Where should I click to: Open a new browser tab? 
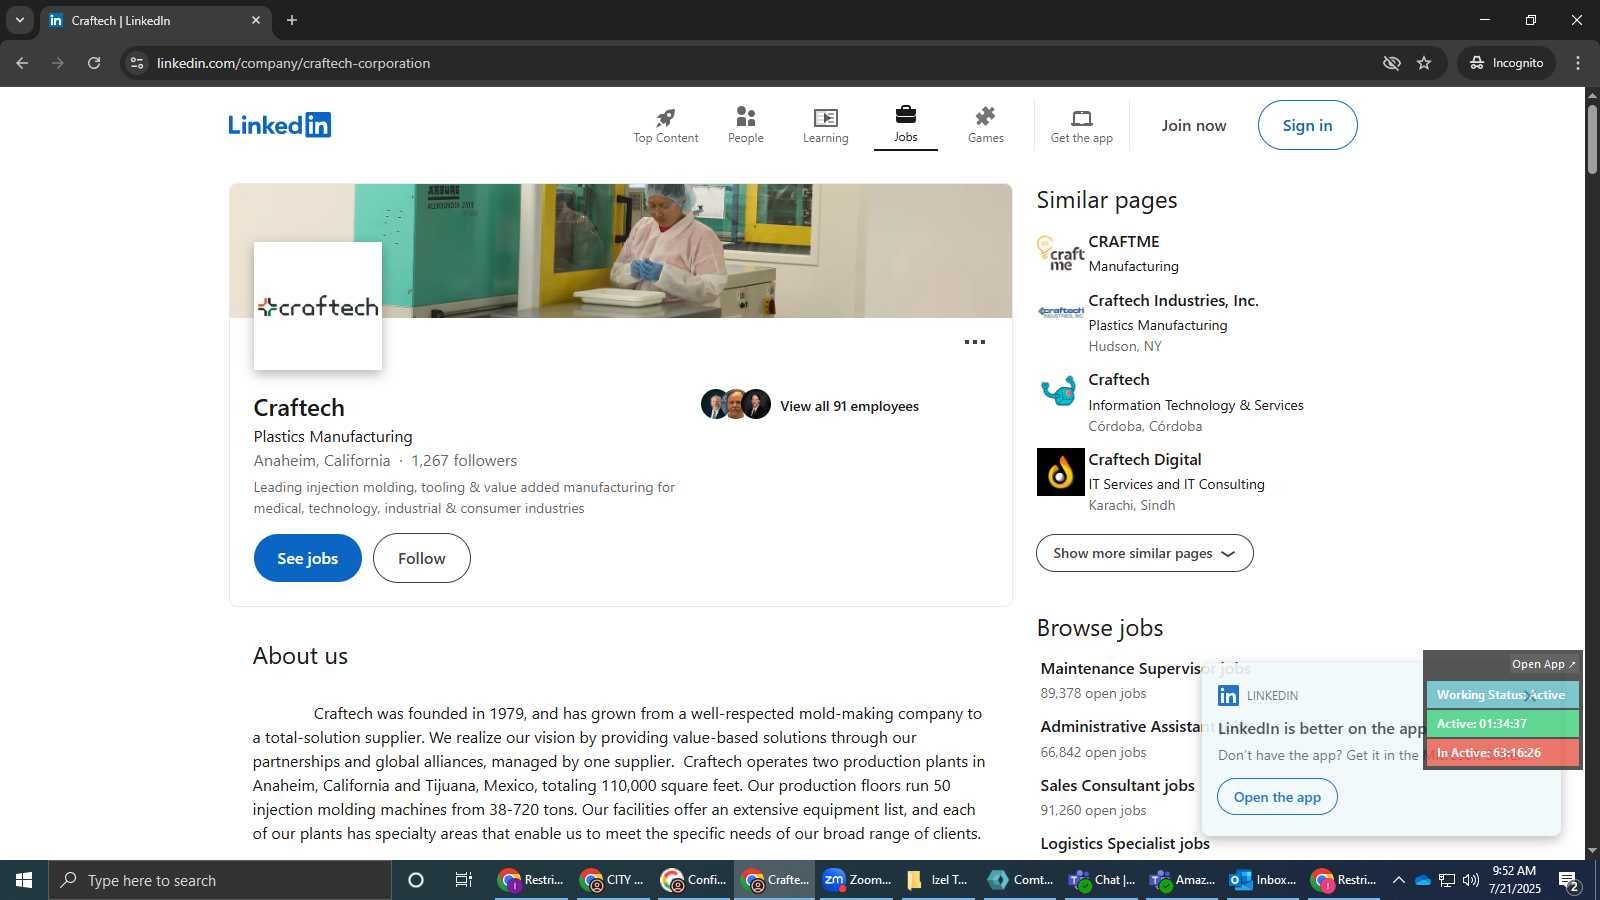292,20
